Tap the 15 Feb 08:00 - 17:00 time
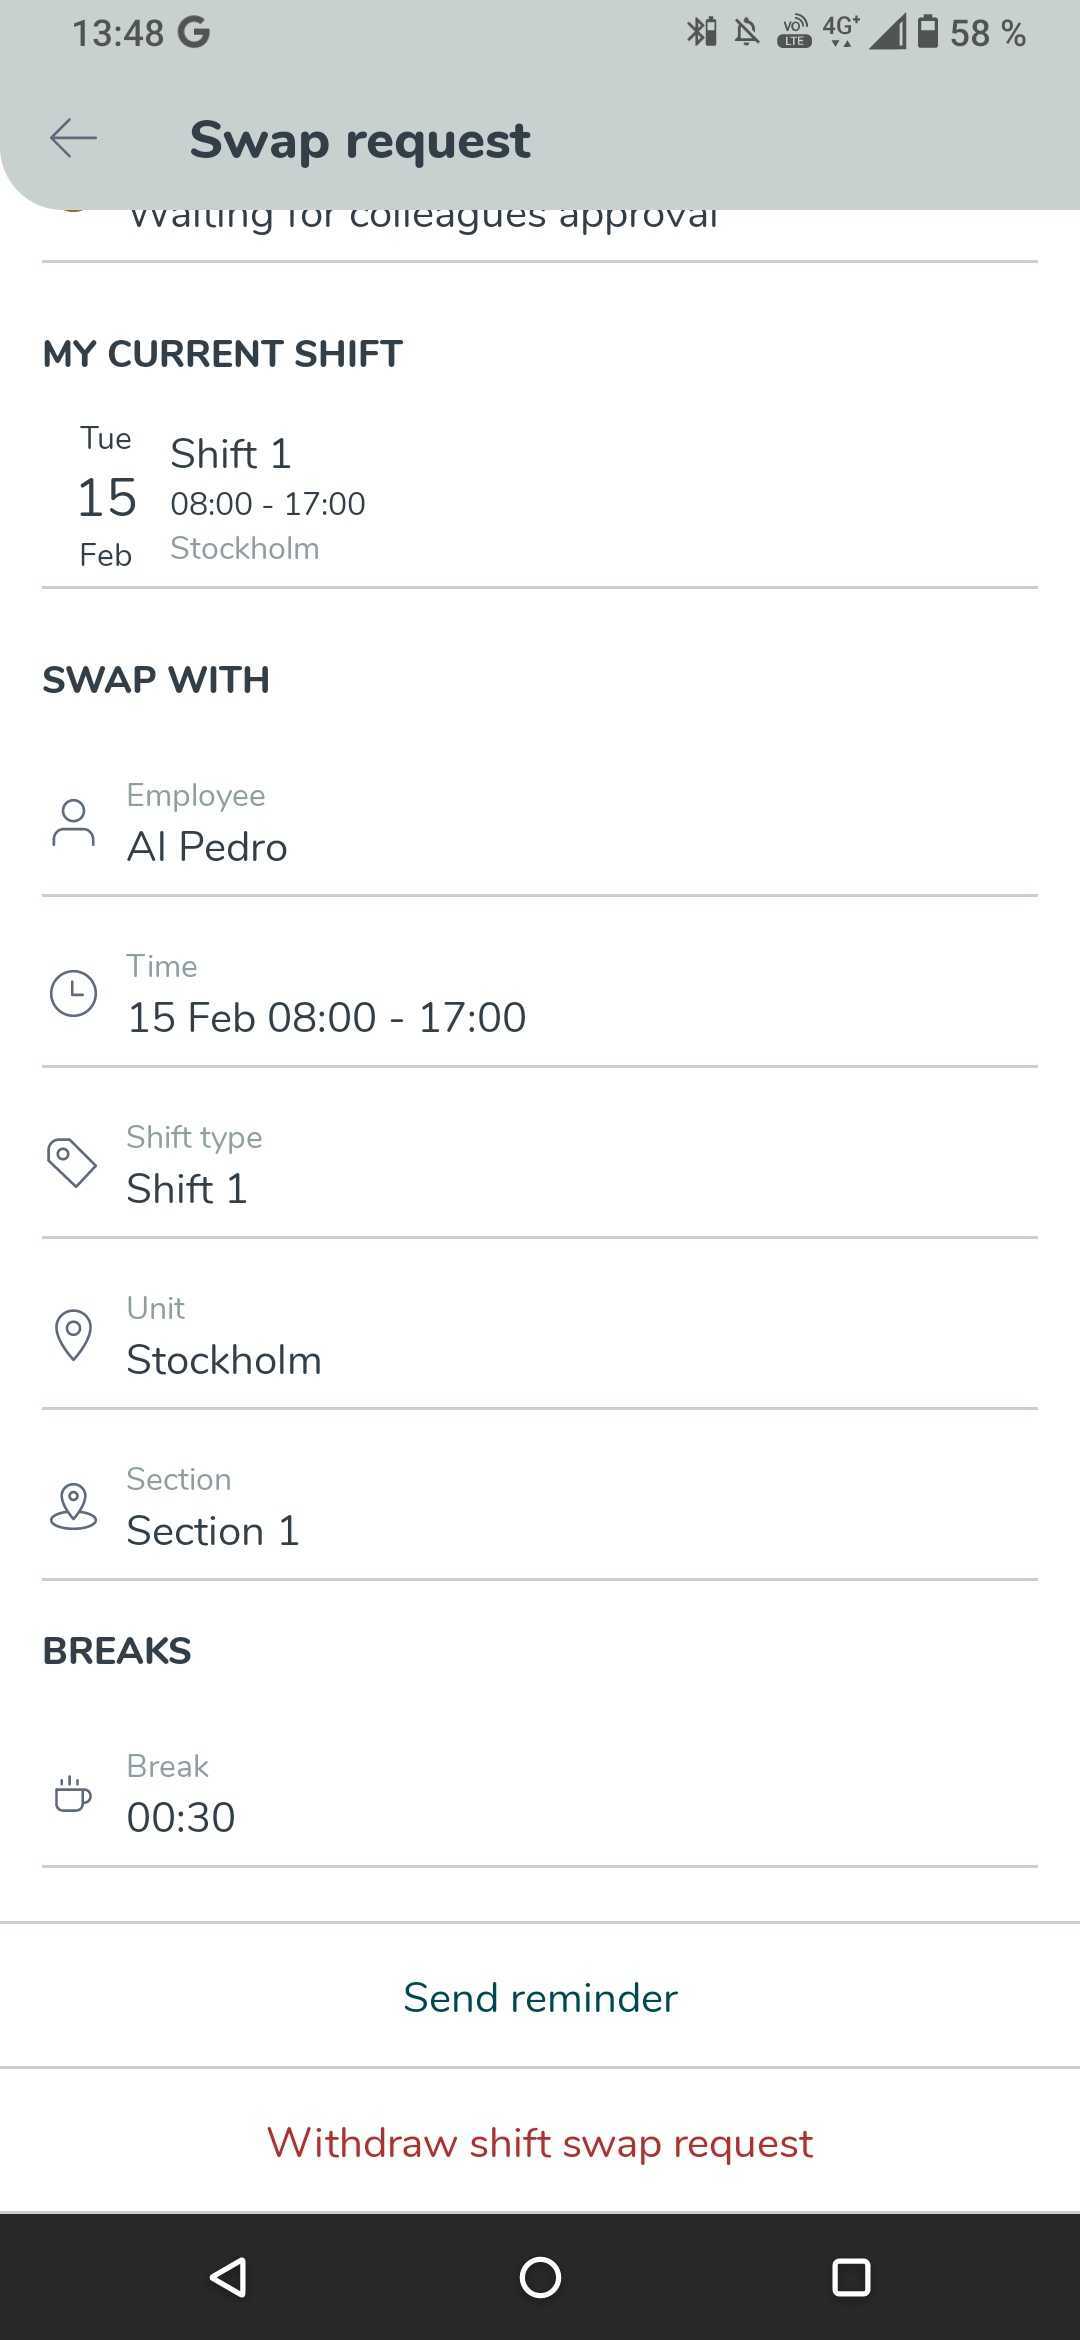 (326, 1017)
